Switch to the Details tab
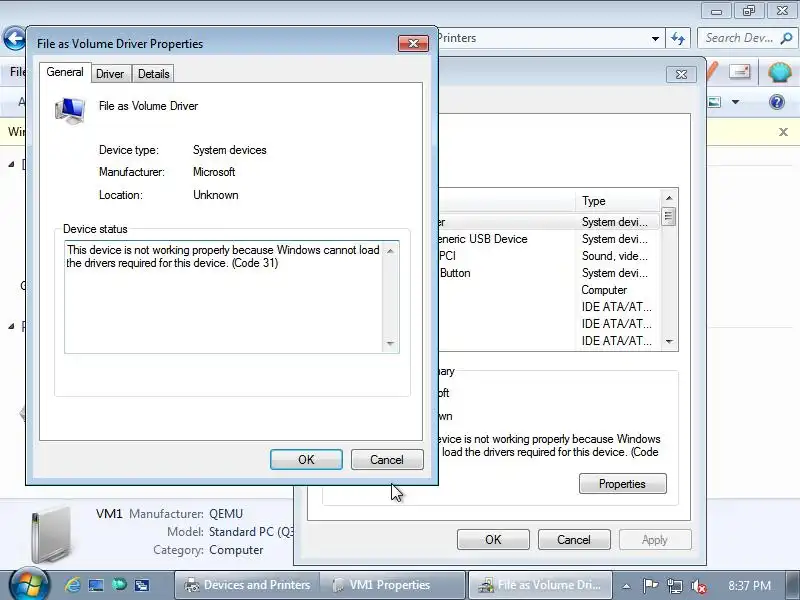 point(154,74)
